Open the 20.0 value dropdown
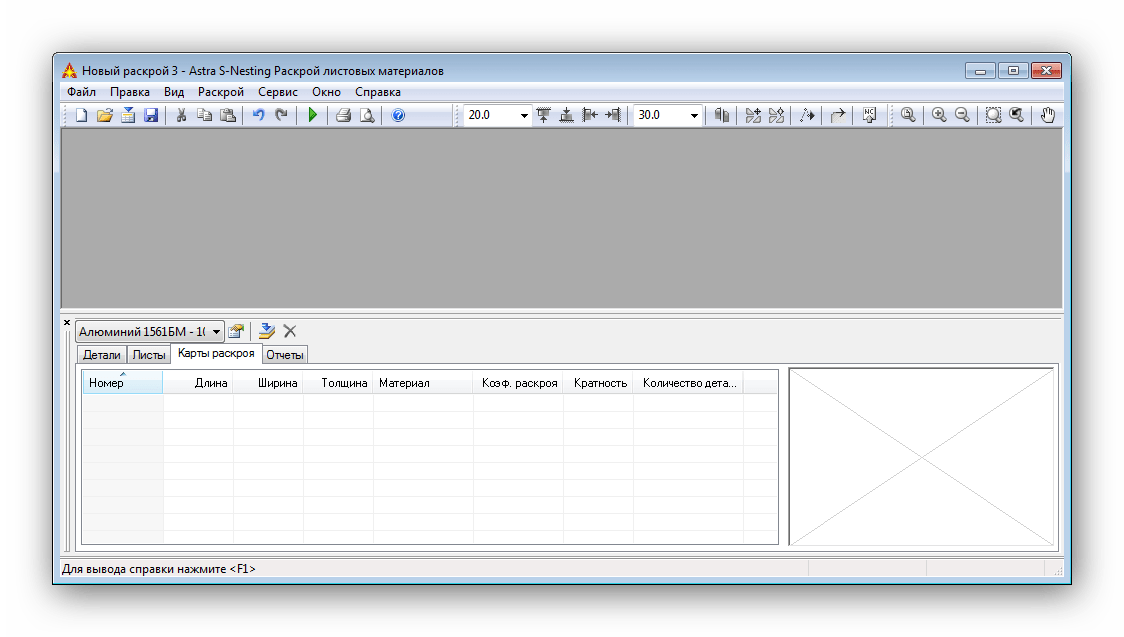 coord(523,115)
